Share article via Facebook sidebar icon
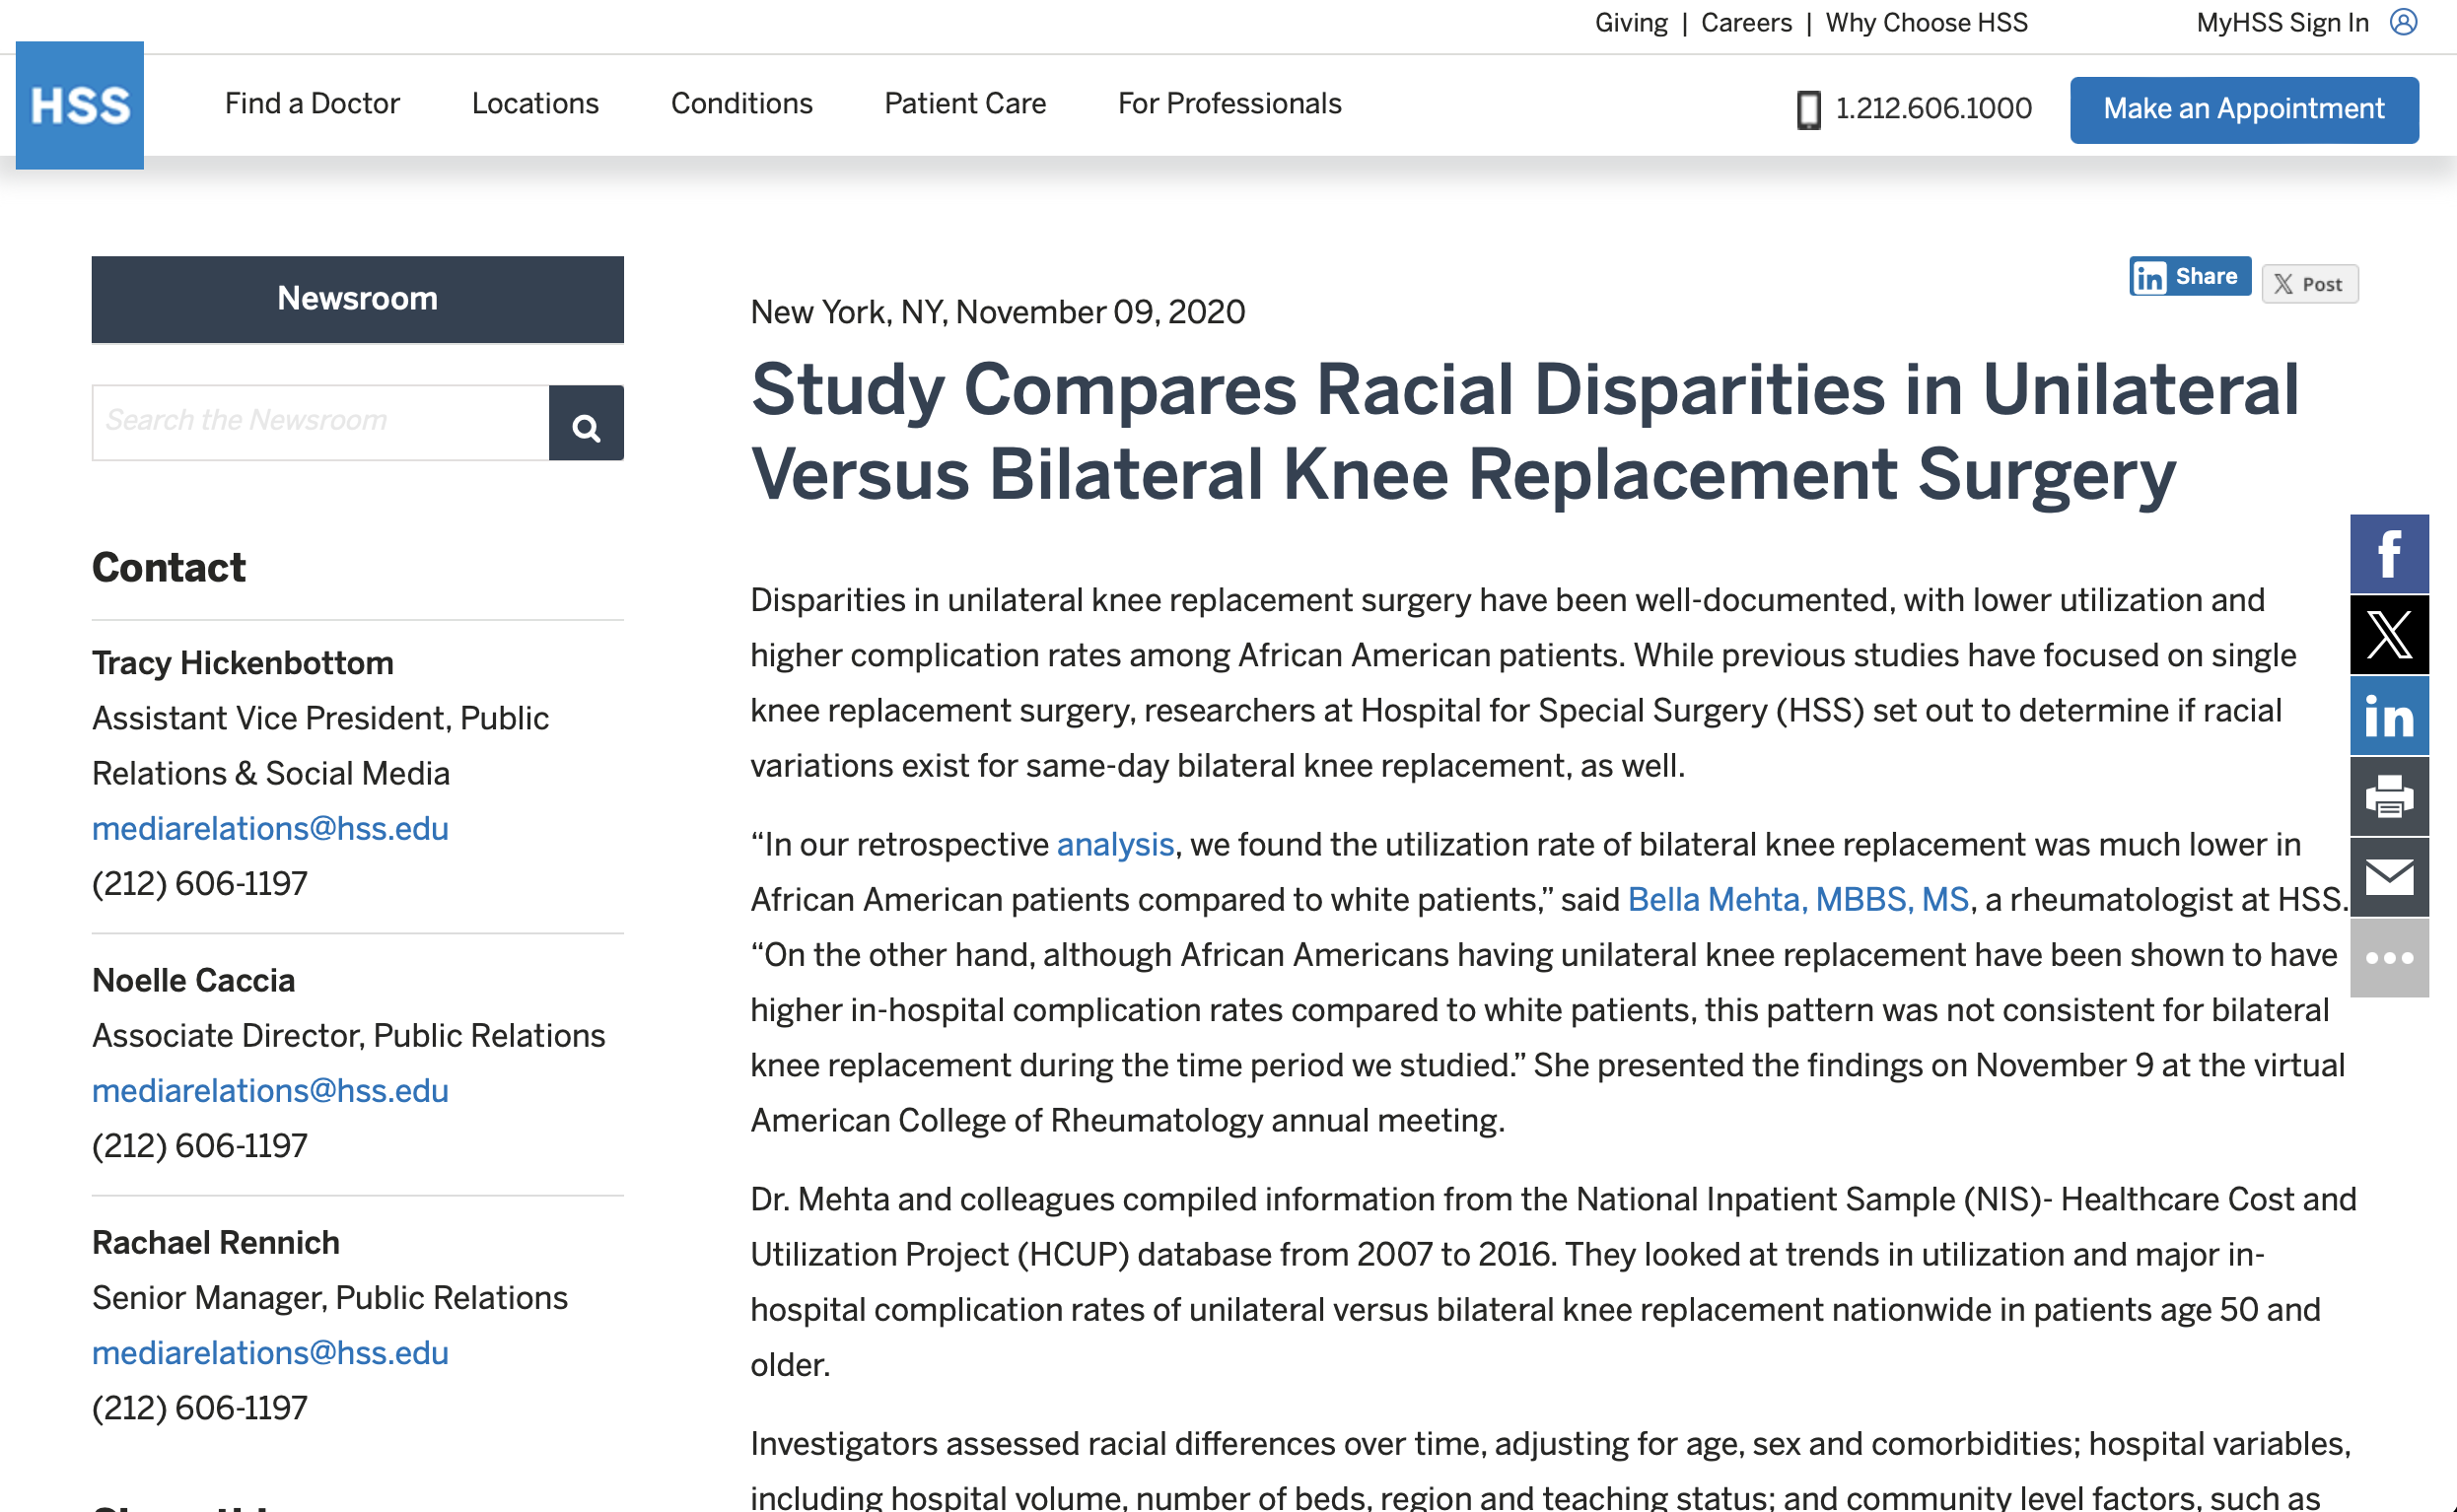The height and width of the screenshot is (1512, 2457). 2389,554
